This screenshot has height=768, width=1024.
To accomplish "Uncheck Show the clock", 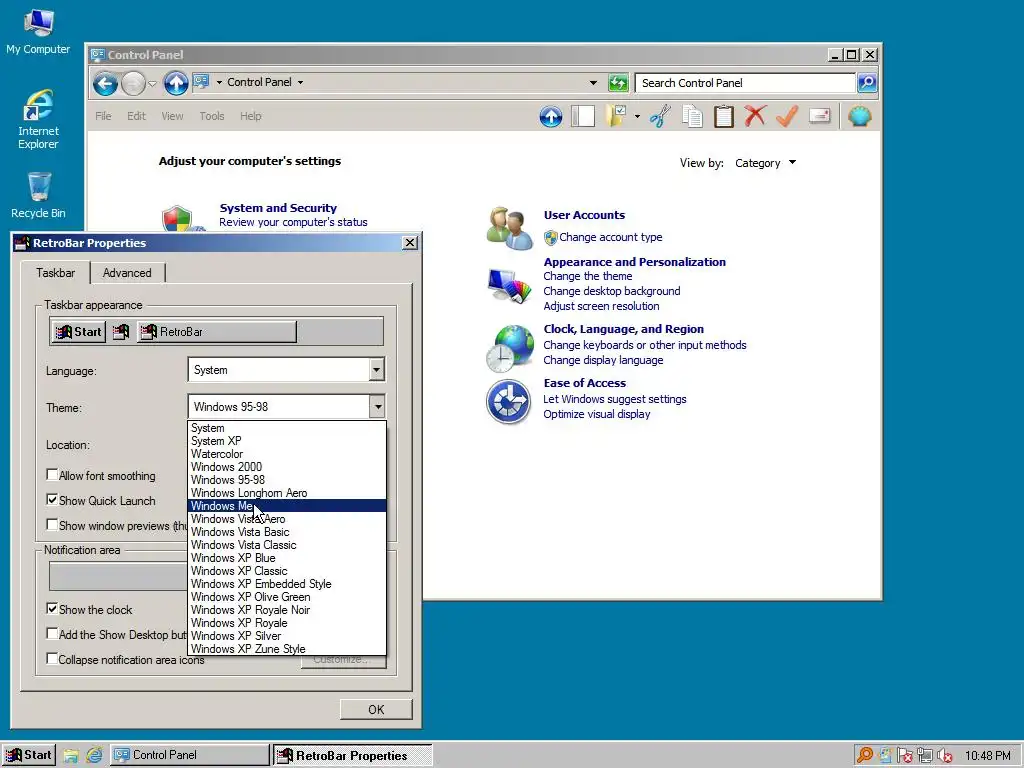I will point(52,609).
